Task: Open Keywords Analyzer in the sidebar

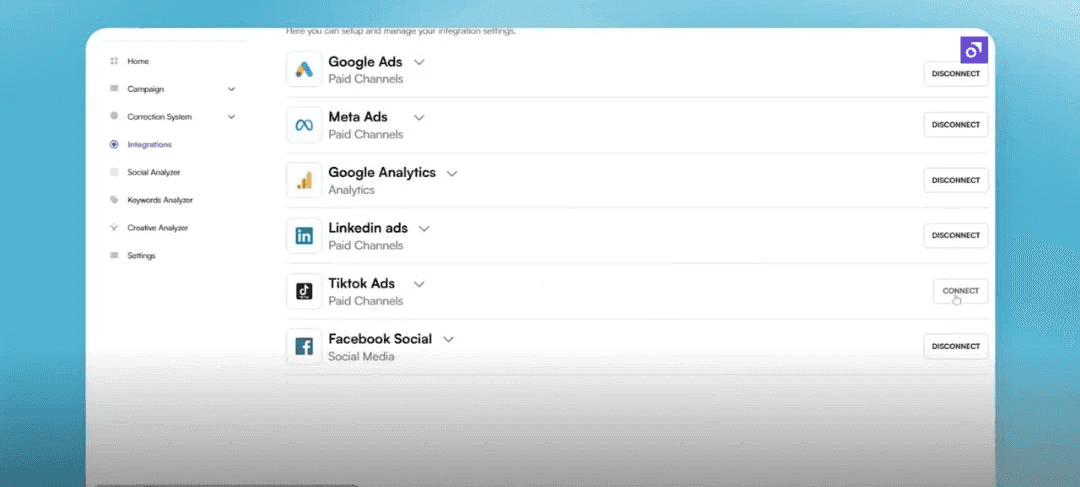Action: [x=160, y=200]
